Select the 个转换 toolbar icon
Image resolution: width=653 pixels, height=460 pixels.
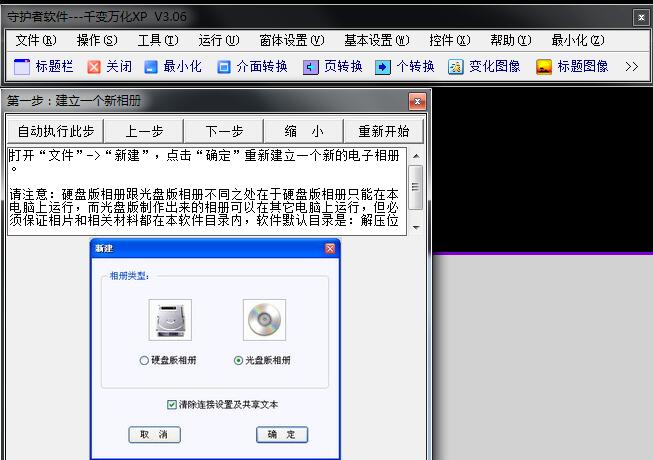pos(383,67)
